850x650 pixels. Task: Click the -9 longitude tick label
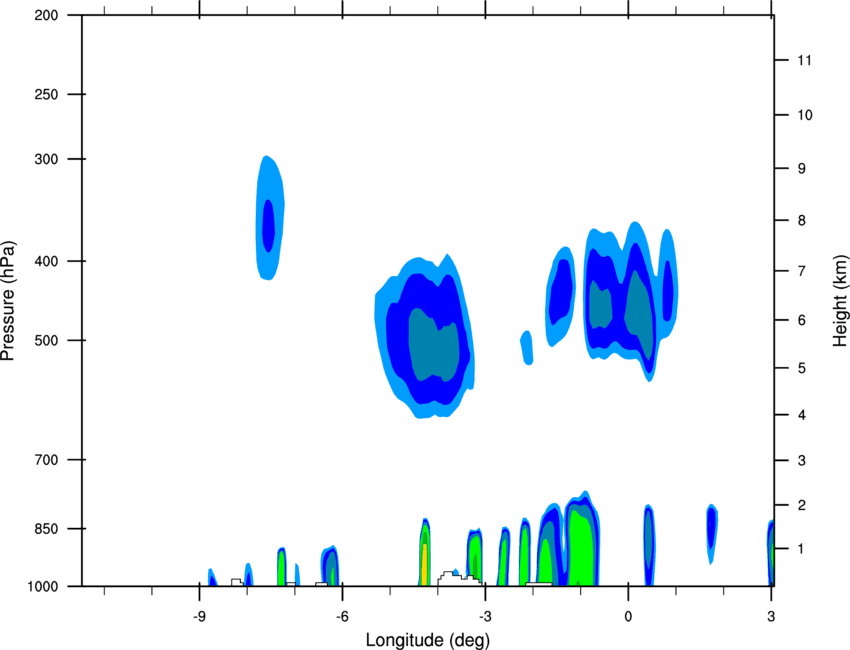click(199, 616)
